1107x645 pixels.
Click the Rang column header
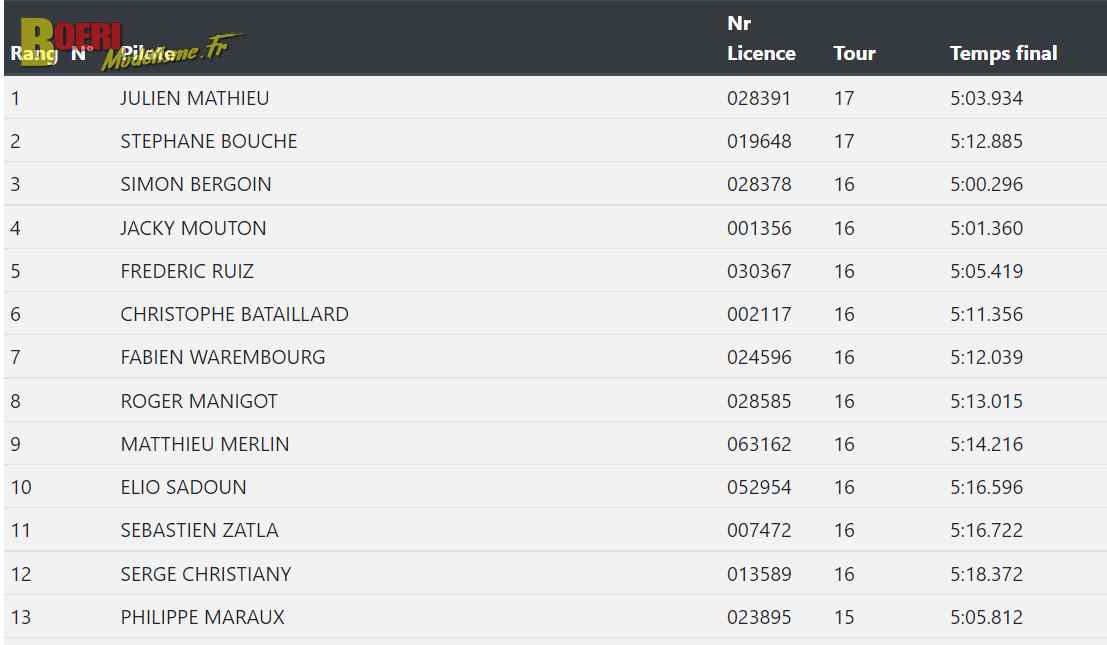tap(34, 53)
